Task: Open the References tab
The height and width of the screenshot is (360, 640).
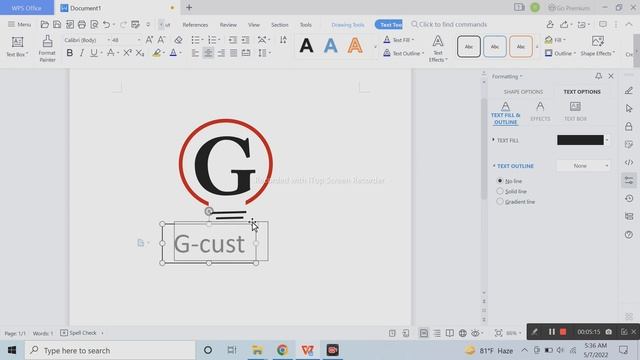Action: [x=195, y=25]
